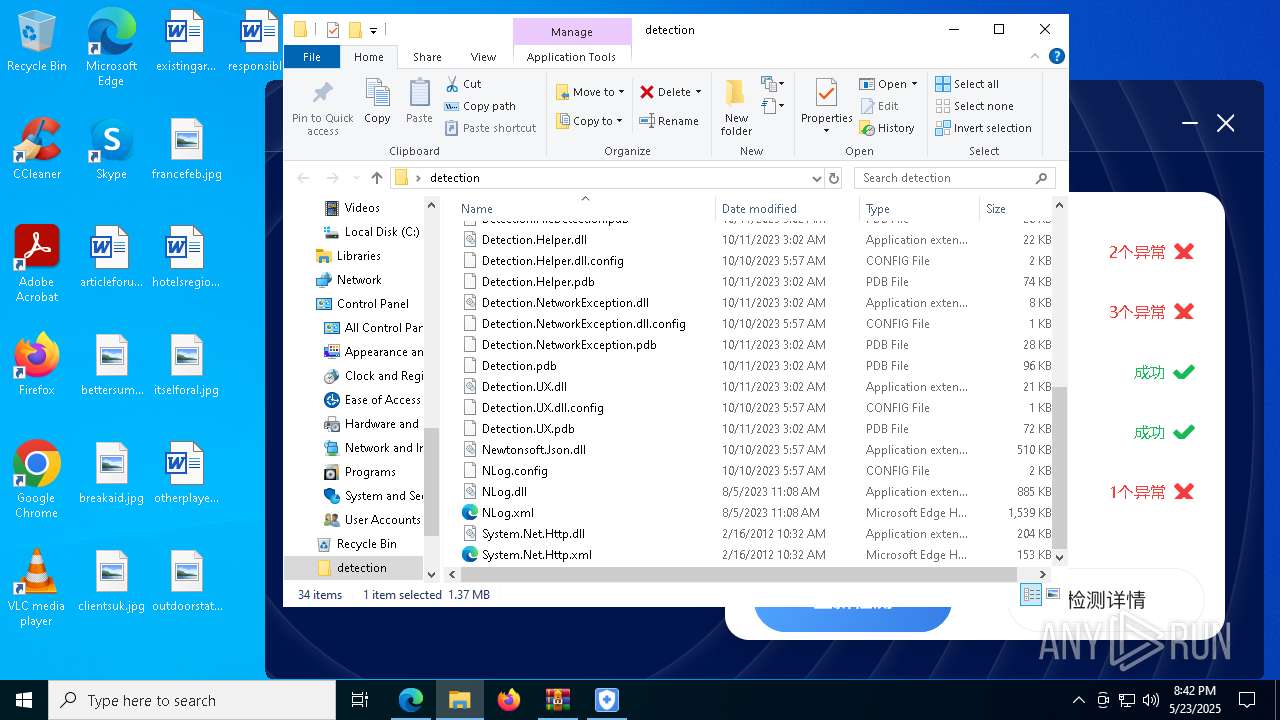Click the file list horizontal scrollbar

[x=738, y=574]
